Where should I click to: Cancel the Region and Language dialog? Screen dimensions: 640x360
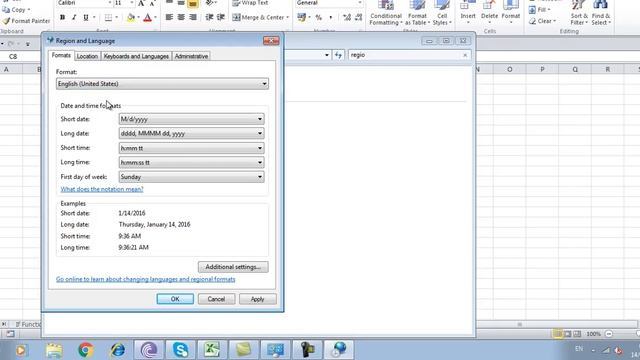[x=216, y=299]
